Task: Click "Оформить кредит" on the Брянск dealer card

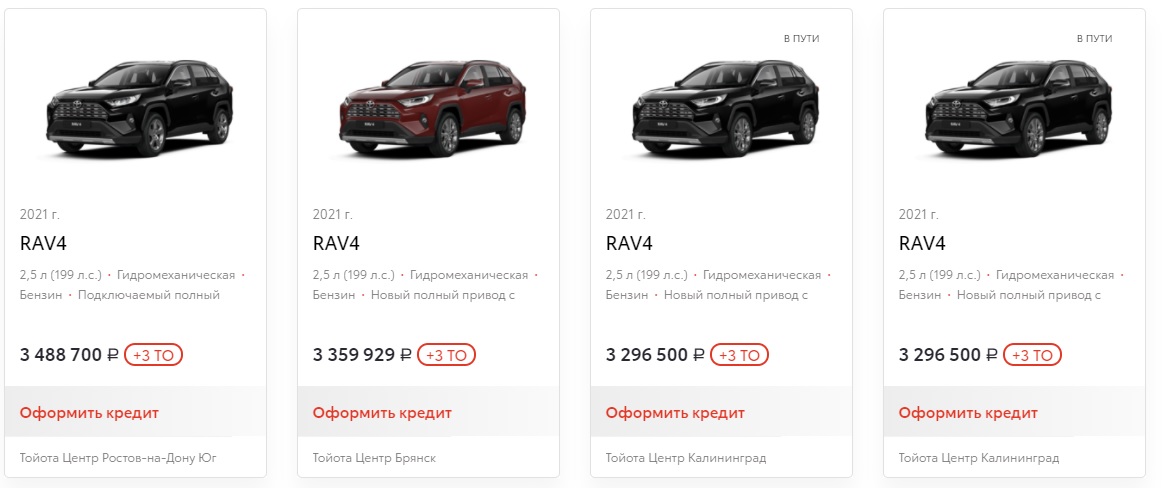Action: [x=382, y=412]
